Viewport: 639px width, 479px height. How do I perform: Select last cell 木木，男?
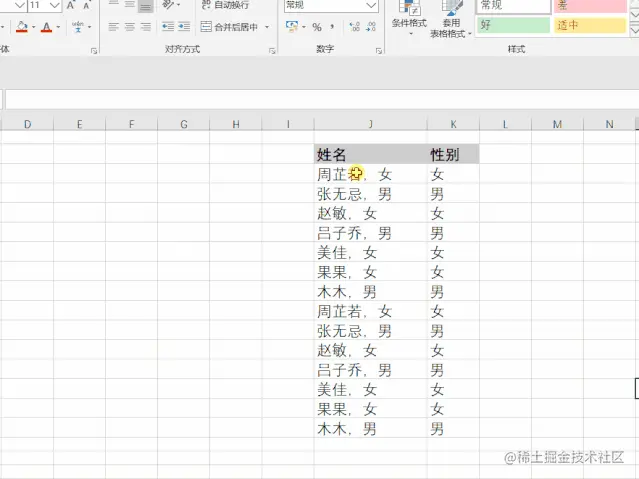click(x=371, y=428)
